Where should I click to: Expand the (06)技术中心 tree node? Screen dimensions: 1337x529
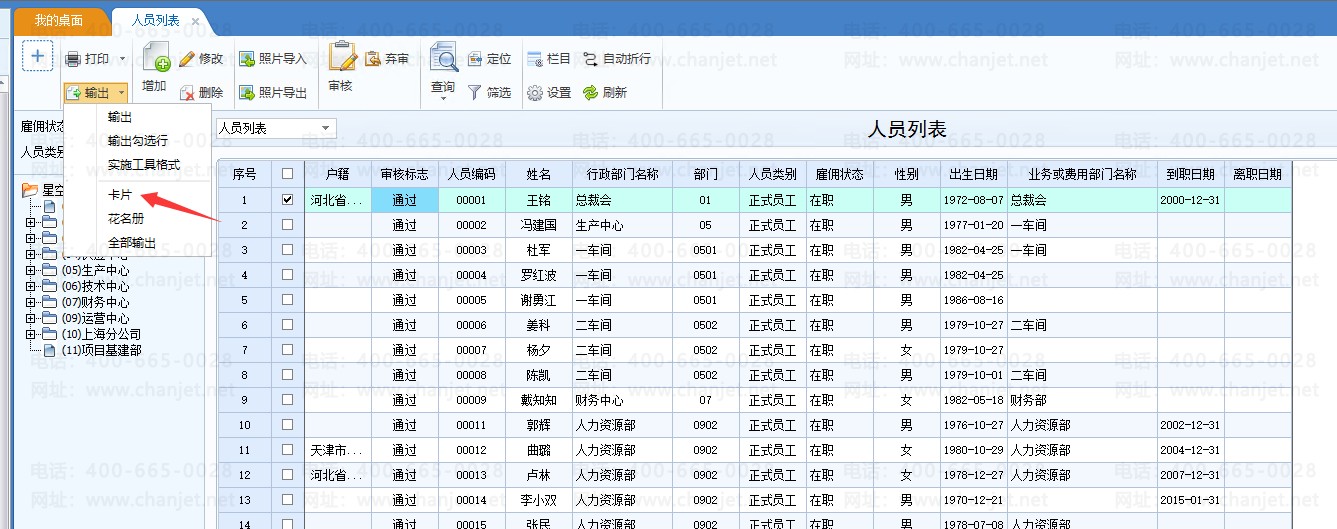pyautogui.click(x=30, y=286)
